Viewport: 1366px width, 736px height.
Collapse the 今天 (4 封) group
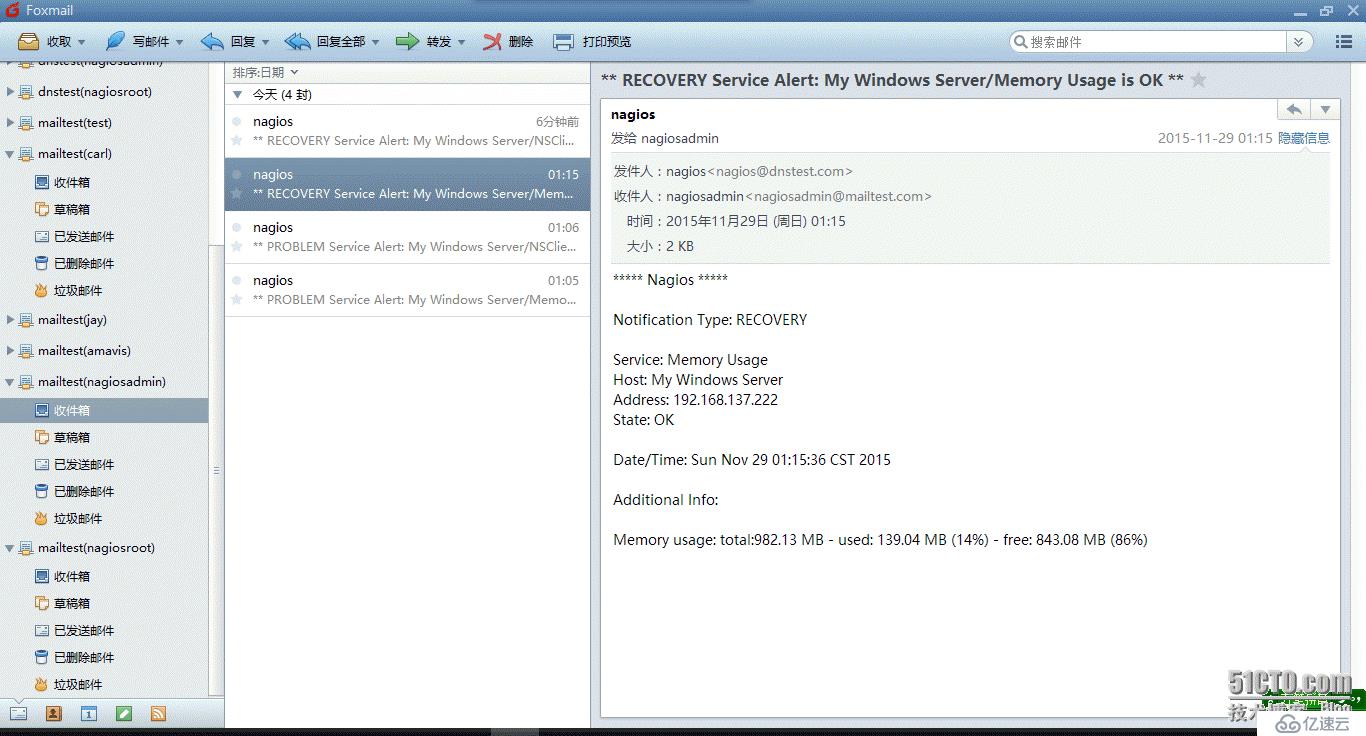point(237,95)
